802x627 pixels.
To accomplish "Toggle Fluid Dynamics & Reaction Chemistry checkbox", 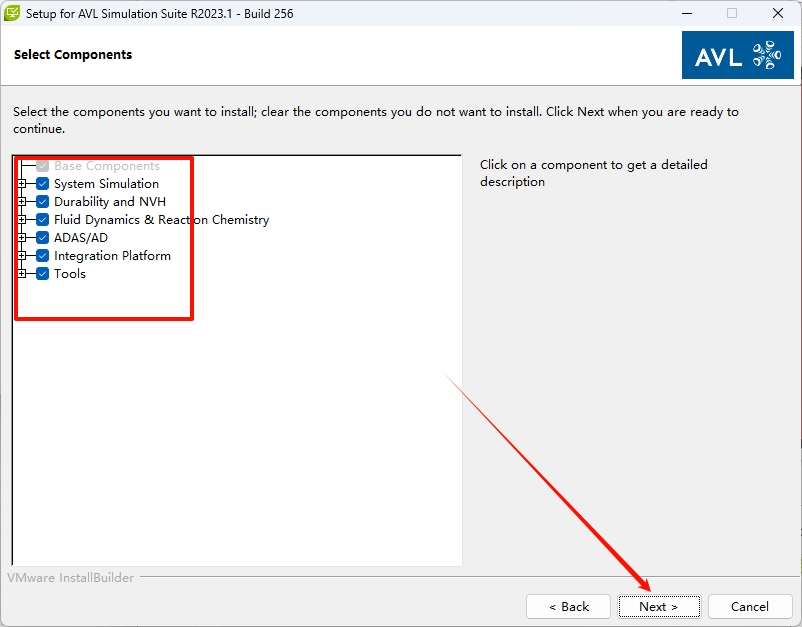I will (43, 220).
